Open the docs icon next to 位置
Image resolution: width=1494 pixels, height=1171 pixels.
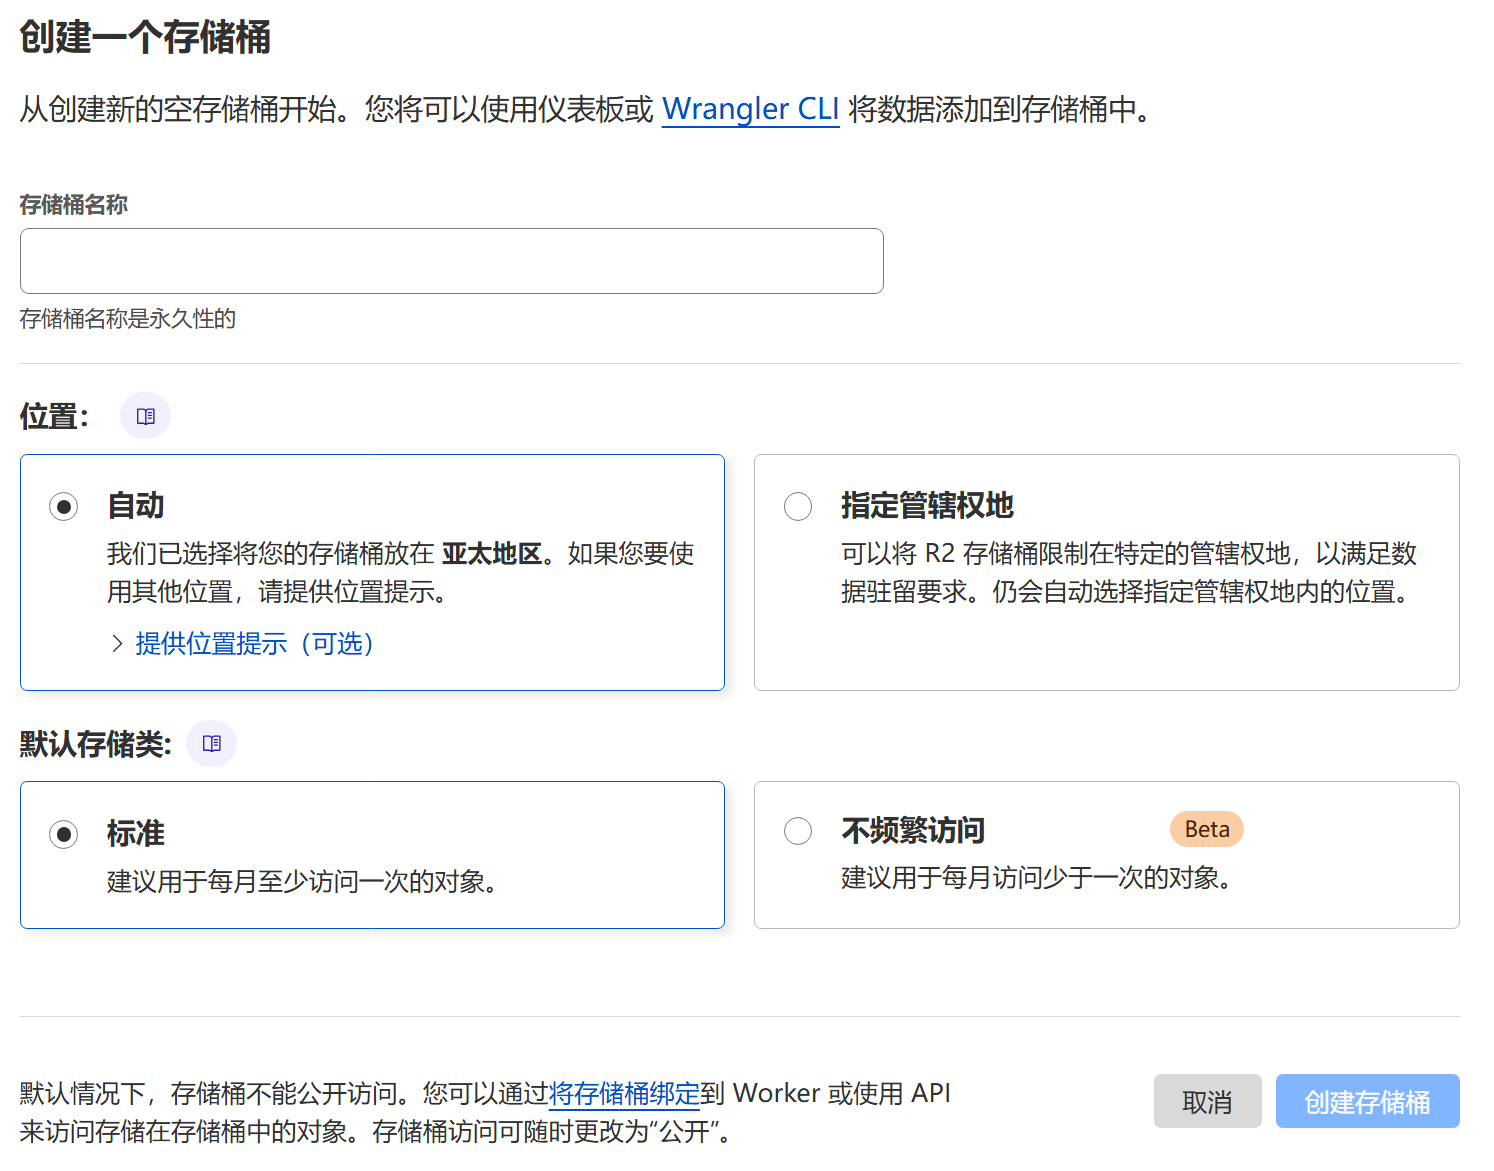145,416
